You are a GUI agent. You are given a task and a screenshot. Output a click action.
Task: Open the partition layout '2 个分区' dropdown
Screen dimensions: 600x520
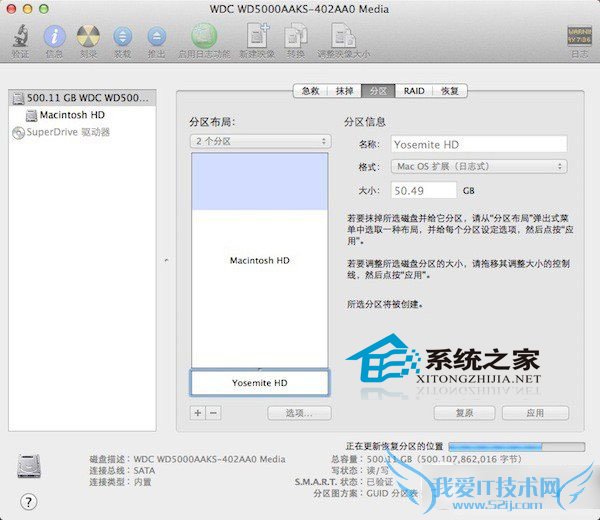pyautogui.click(x=261, y=141)
